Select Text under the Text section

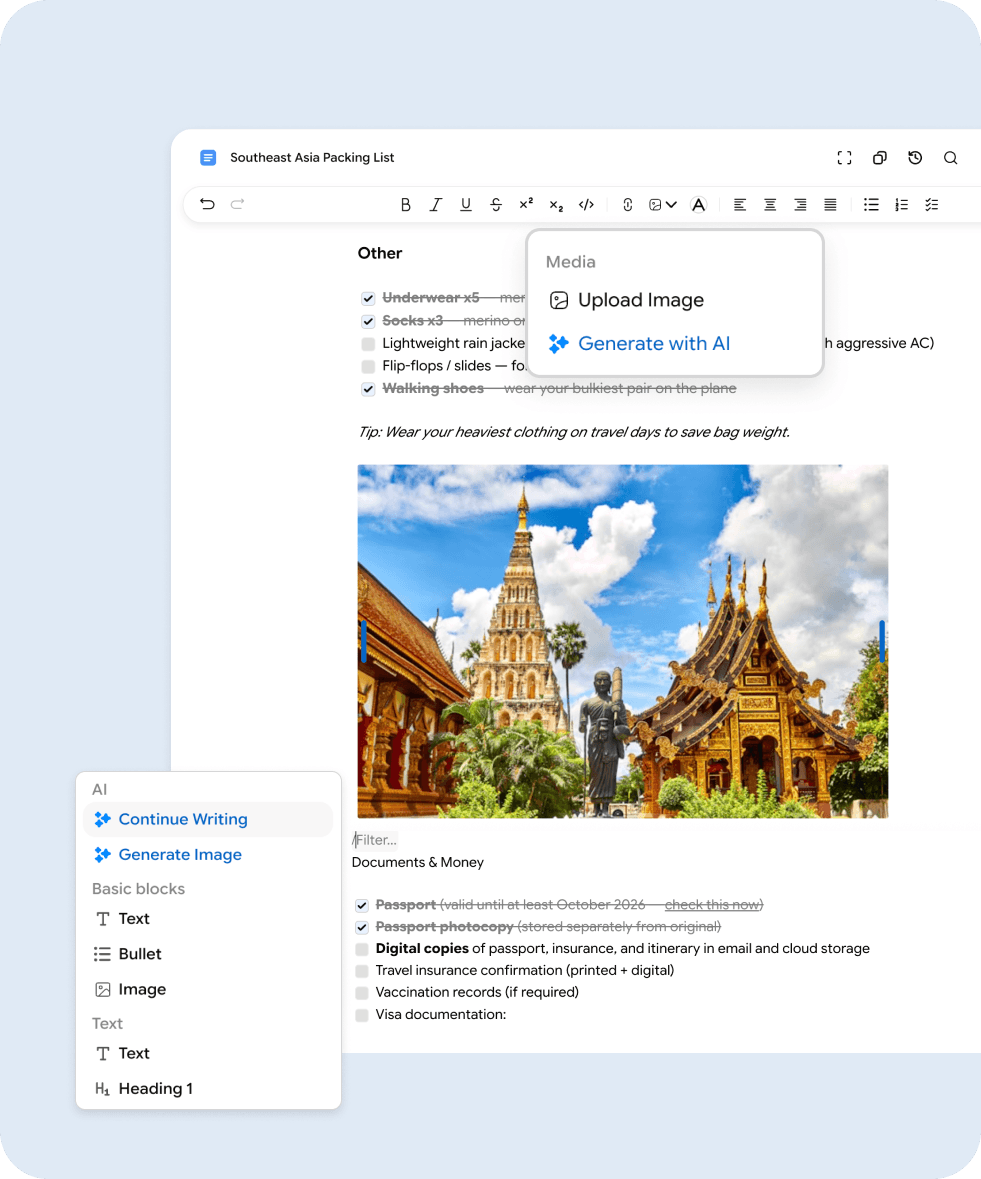pos(208,1053)
